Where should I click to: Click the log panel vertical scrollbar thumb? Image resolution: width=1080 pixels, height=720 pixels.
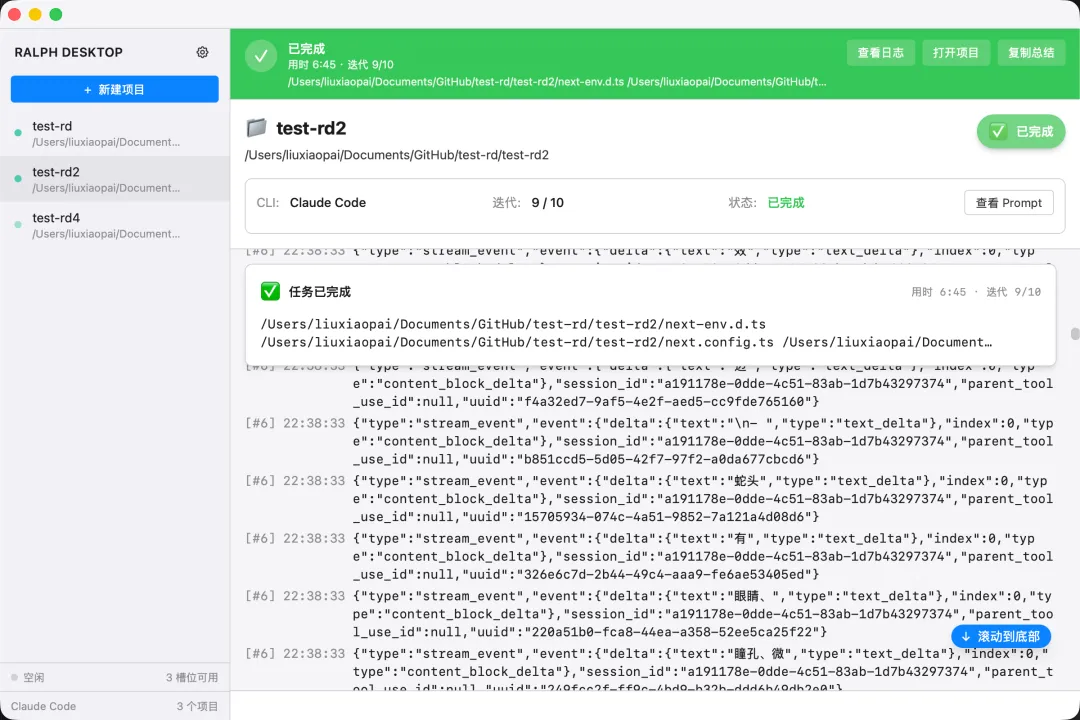coord(1075,334)
